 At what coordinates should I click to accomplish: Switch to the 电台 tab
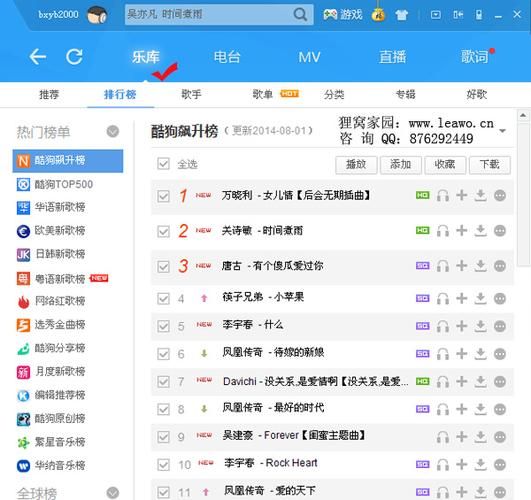[x=227, y=57]
